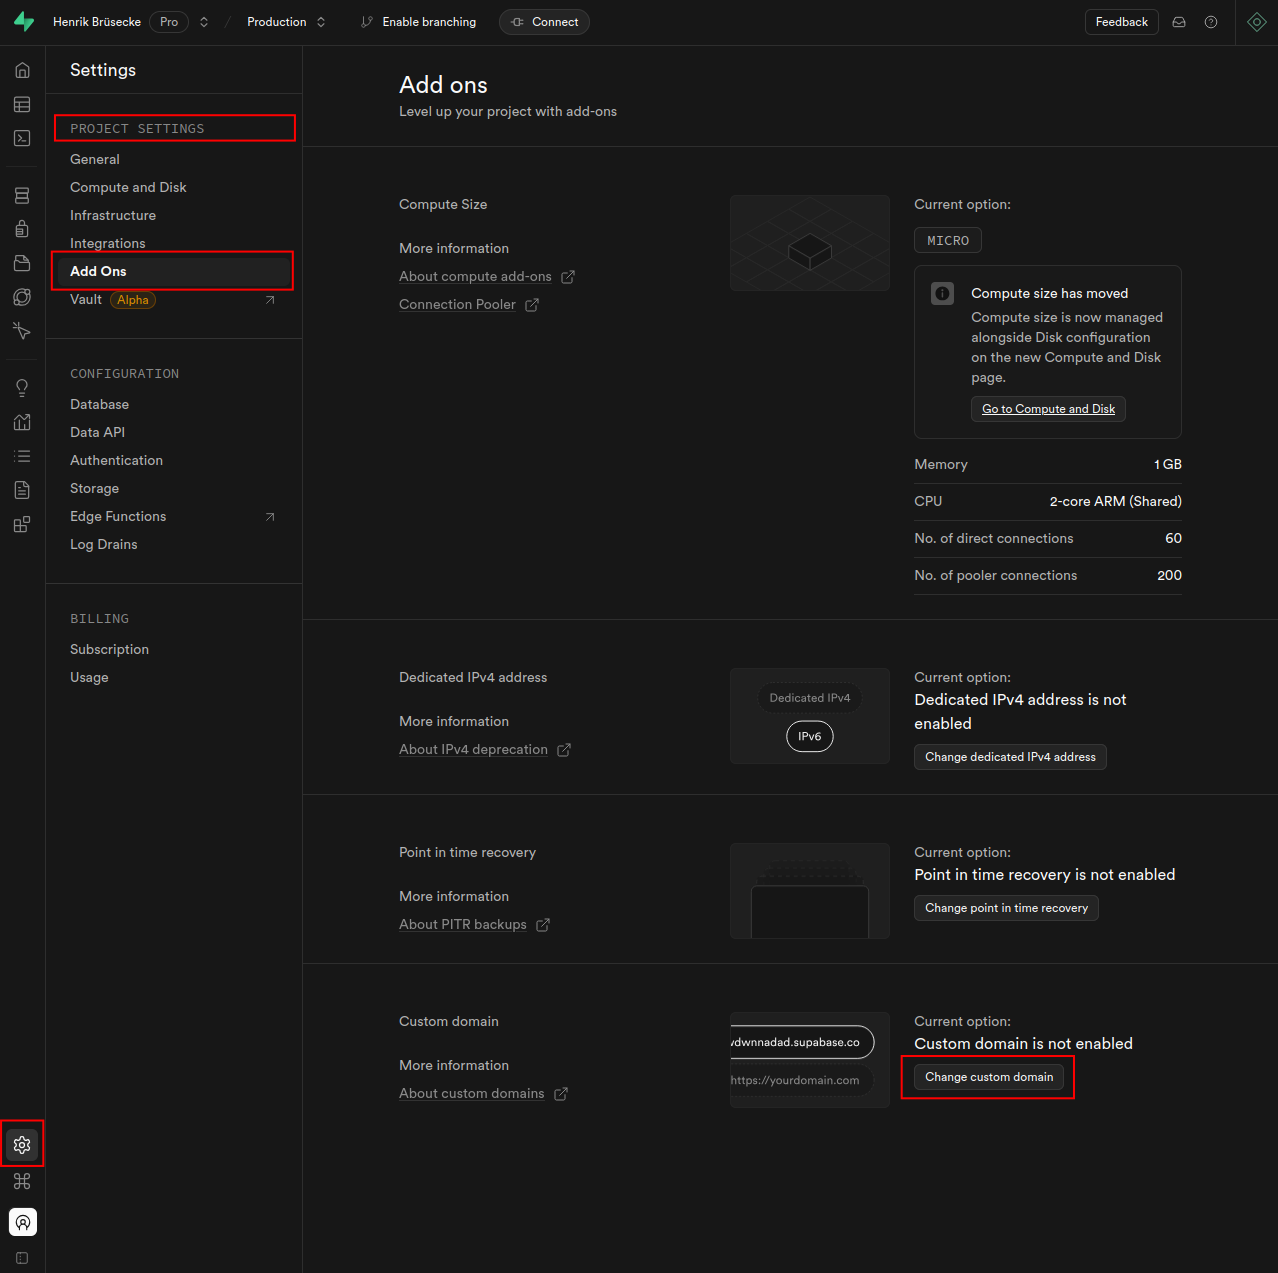Viewport: 1278px width, 1273px height.
Task: Open the About PITR backups link
Action: [x=474, y=924]
